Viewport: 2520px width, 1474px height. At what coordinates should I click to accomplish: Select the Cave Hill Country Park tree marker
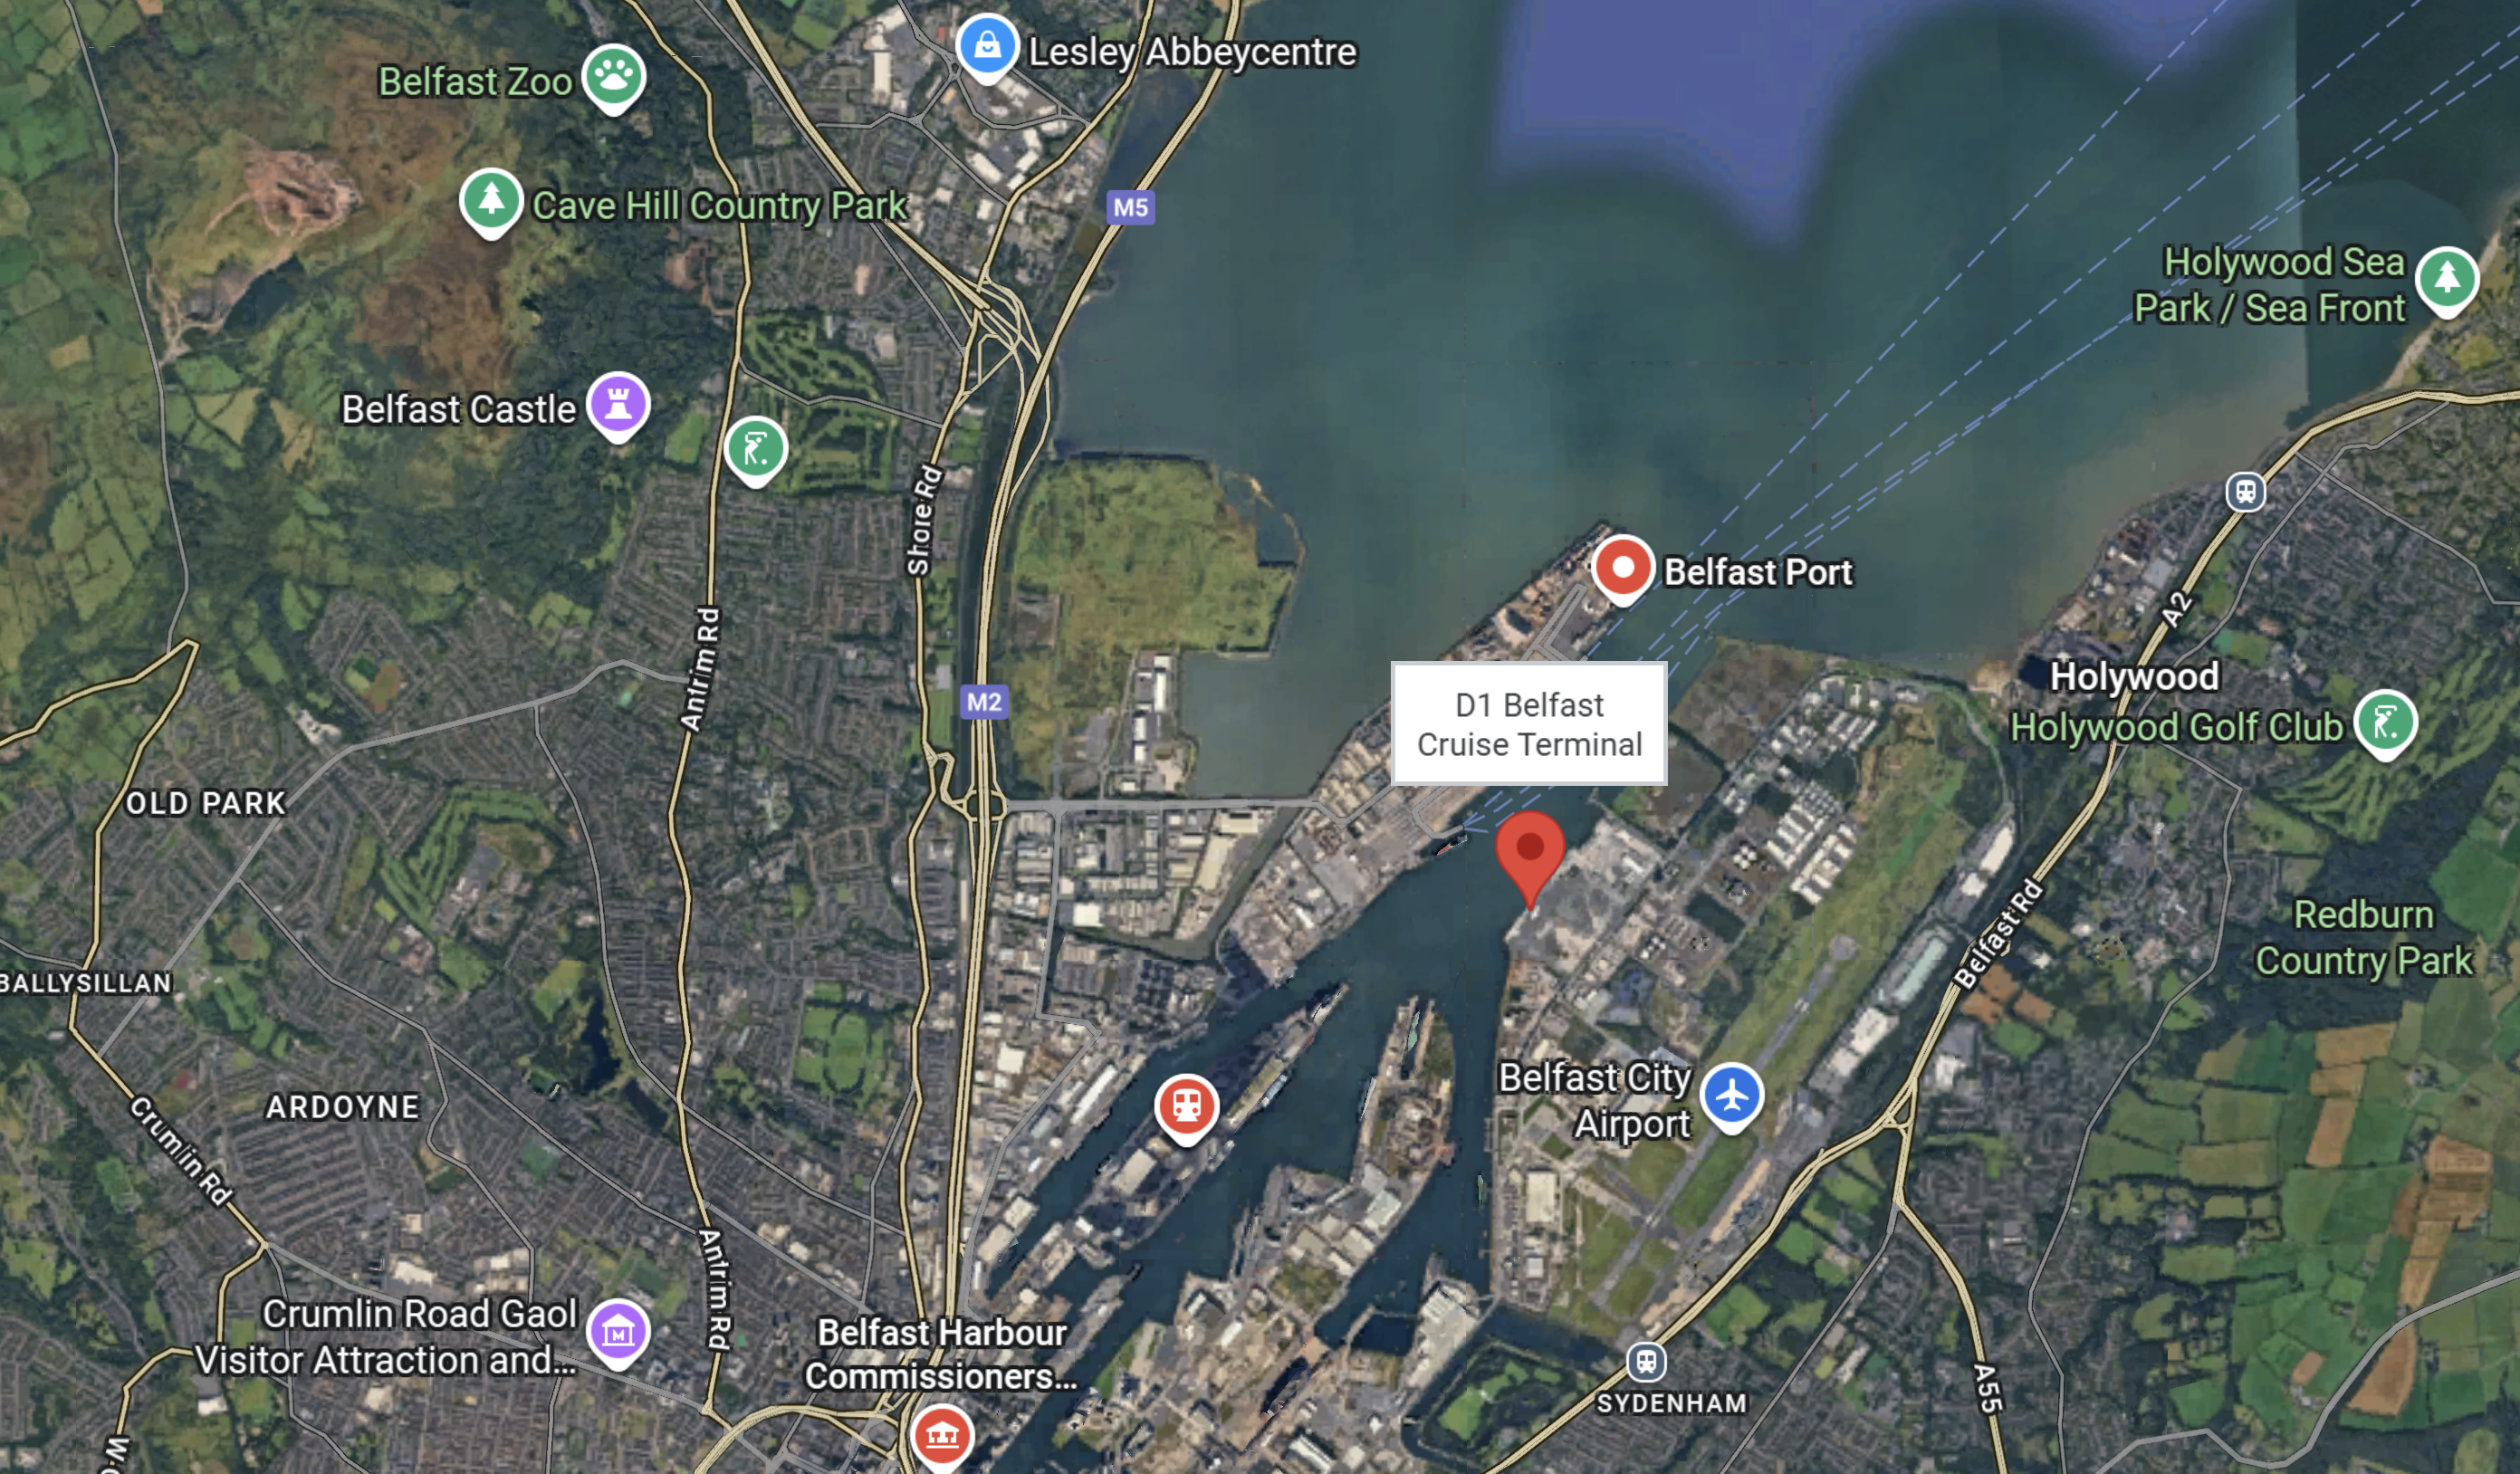point(491,202)
